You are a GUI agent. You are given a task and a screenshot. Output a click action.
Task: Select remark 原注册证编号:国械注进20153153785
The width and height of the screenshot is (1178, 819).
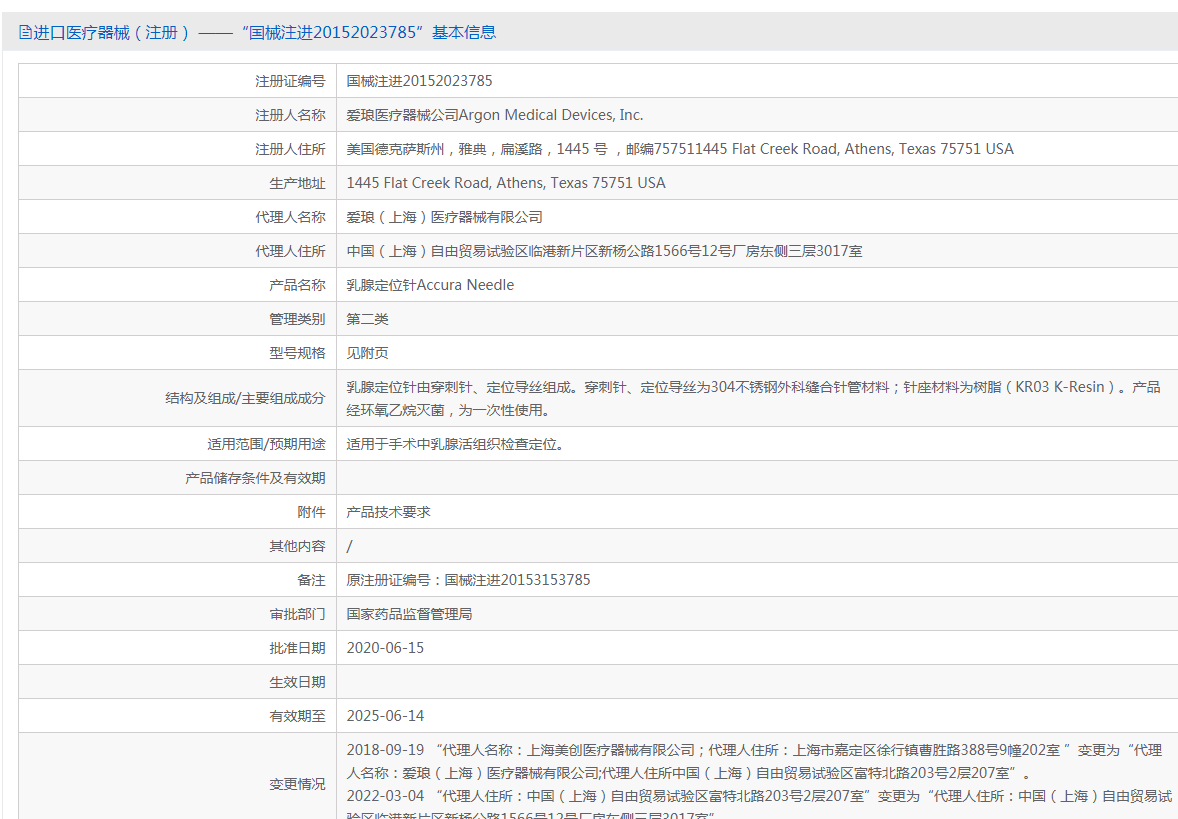tap(468, 580)
